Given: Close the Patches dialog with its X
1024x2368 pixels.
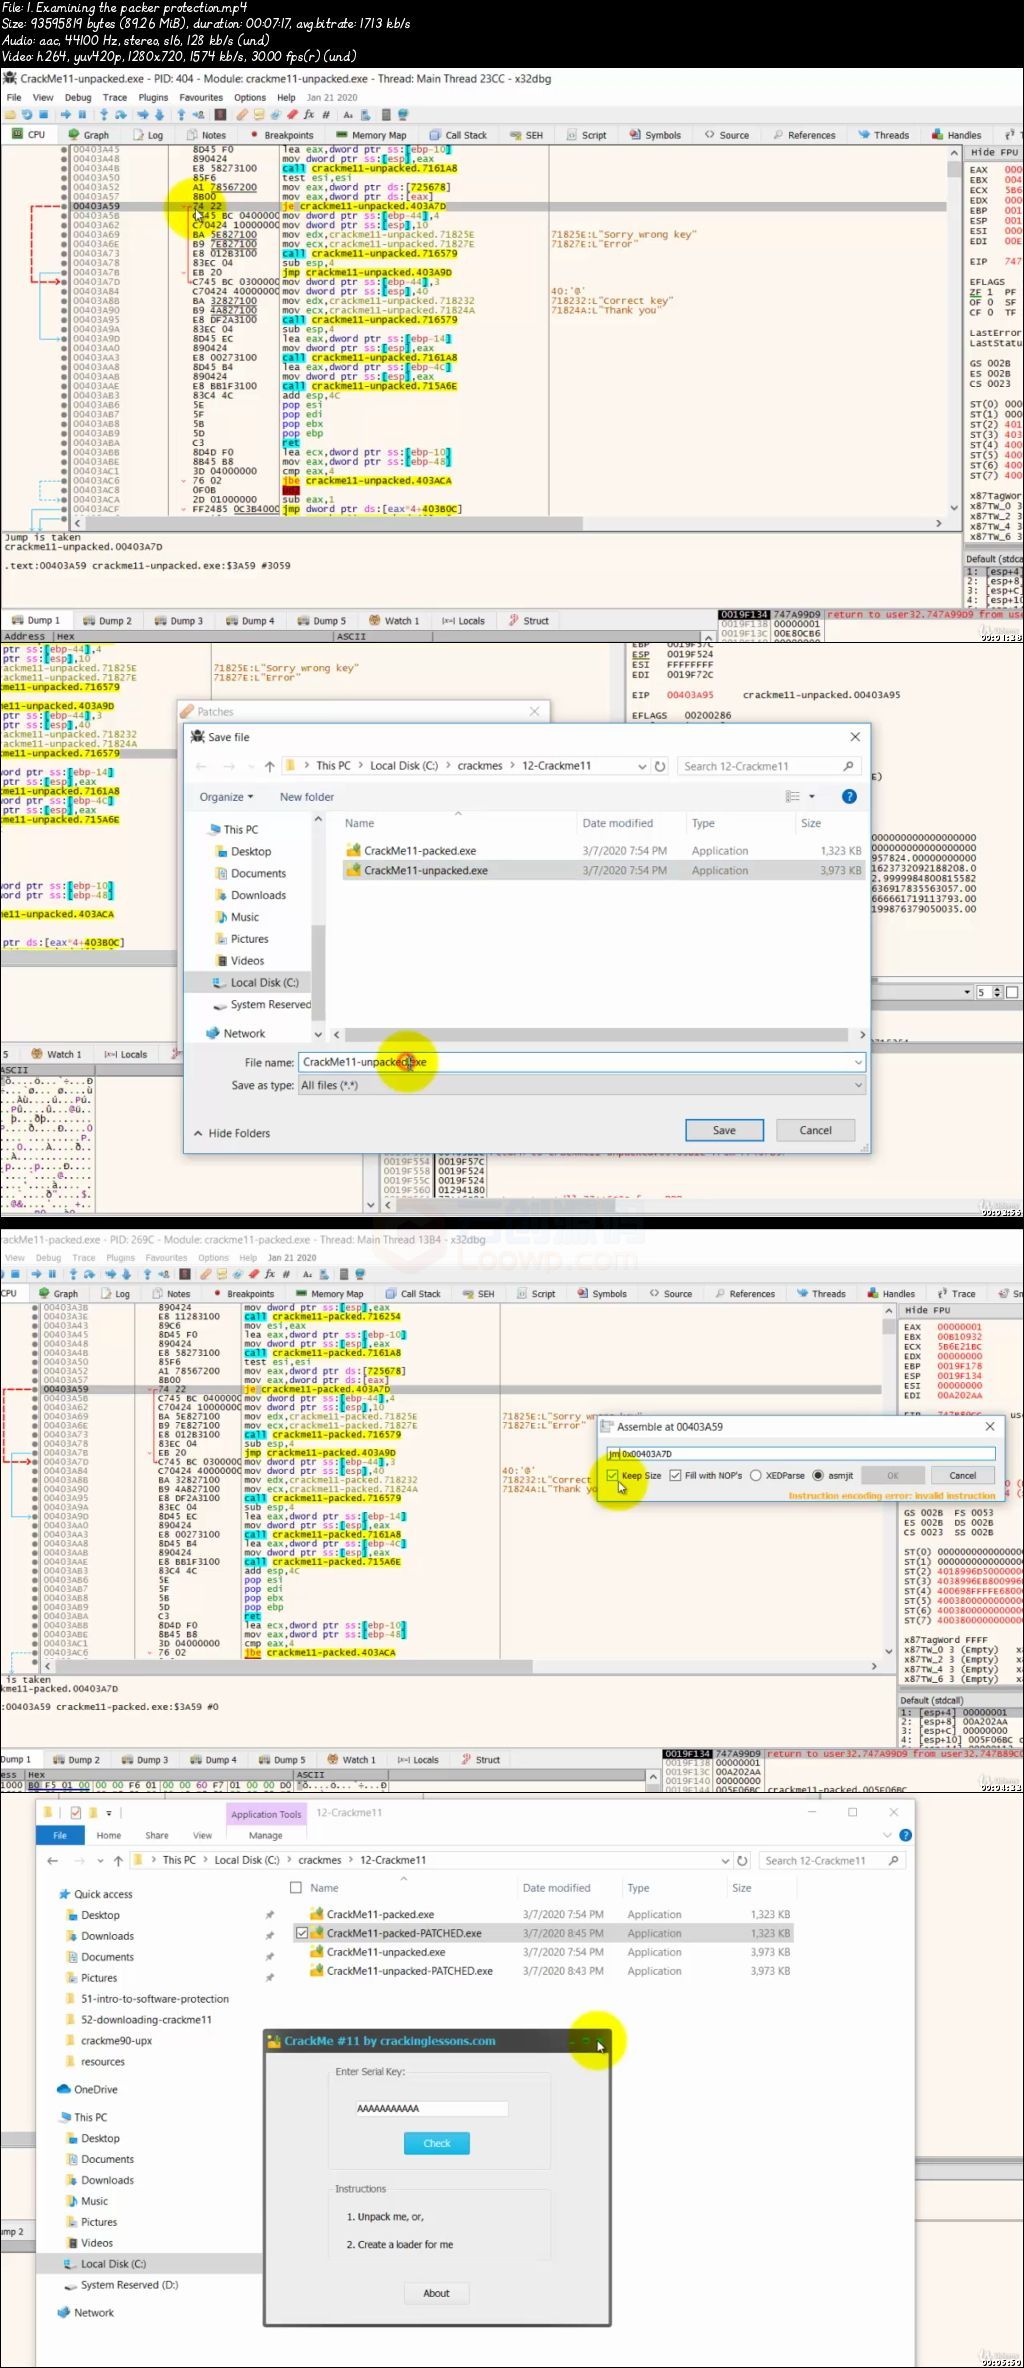Looking at the screenshot, I should coord(534,711).
